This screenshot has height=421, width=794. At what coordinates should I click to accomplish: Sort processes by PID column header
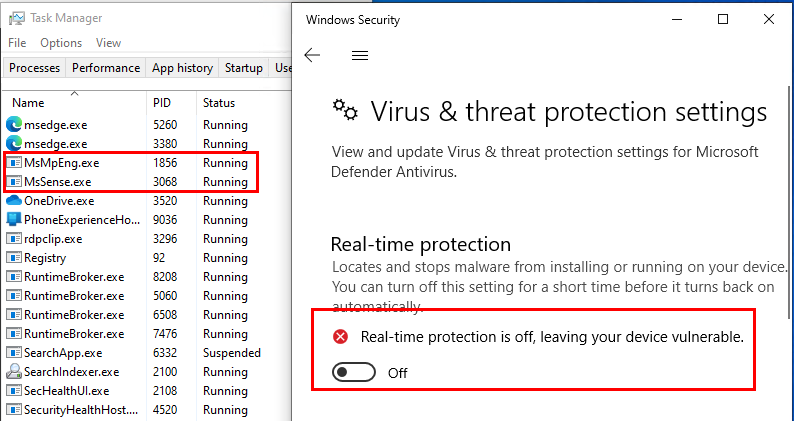coord(162,103)
